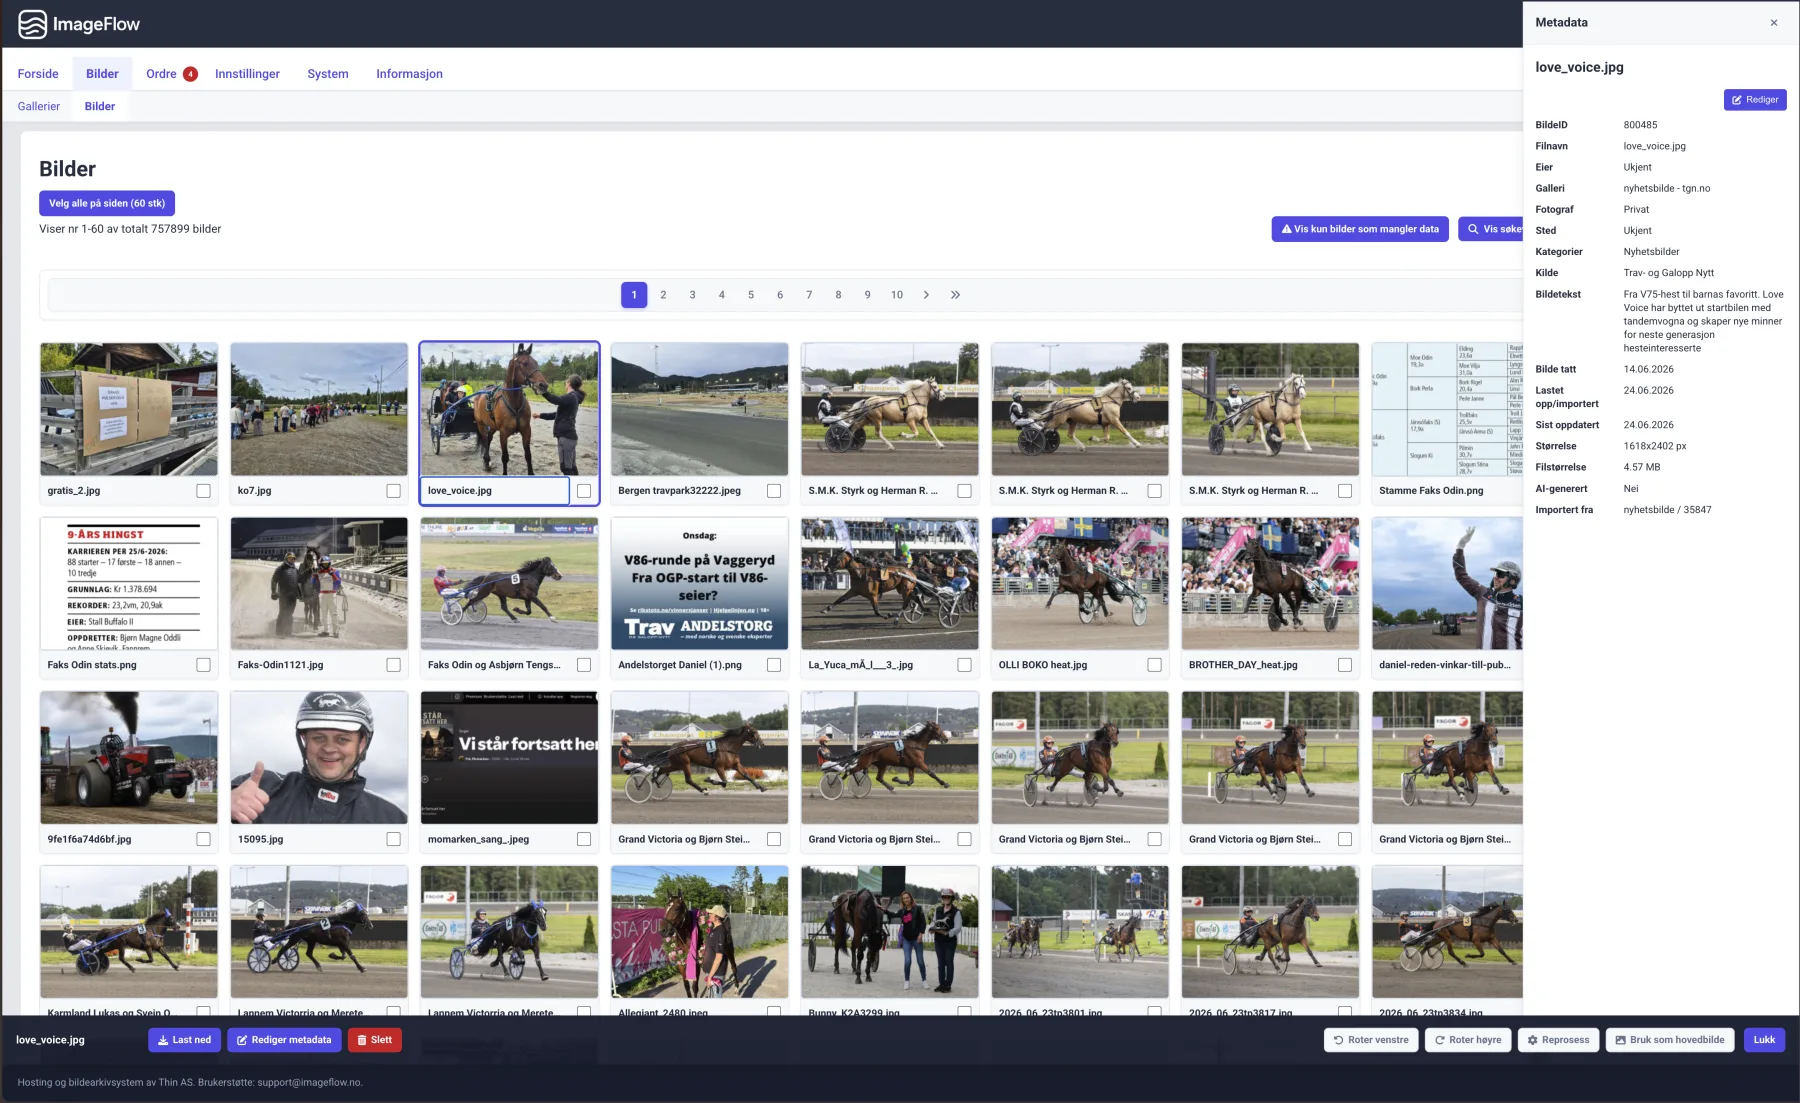Screen dimensions: 1800x1103
Task: Click the Ordre notification badge 4
Action: [190, 74]
